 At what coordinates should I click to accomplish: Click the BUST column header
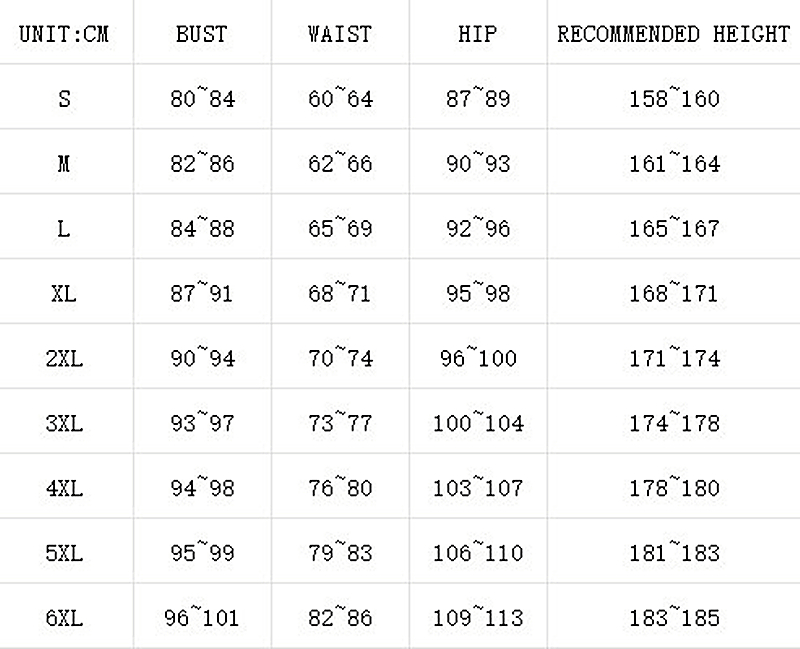point(201,34)
